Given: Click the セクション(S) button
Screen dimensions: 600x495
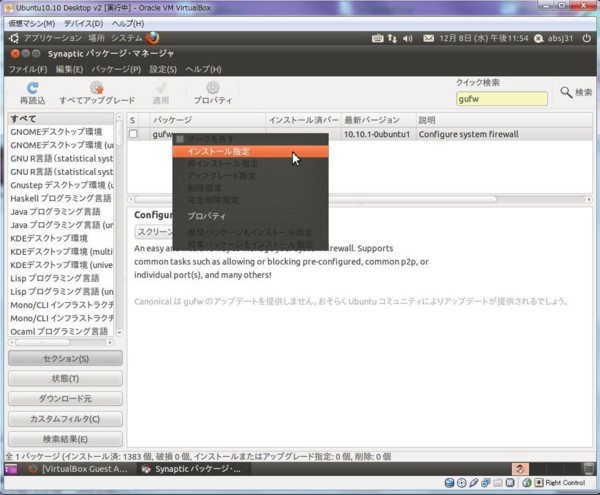Looking at the screenshot, I should pyautogui.click(x=65, y=358).
